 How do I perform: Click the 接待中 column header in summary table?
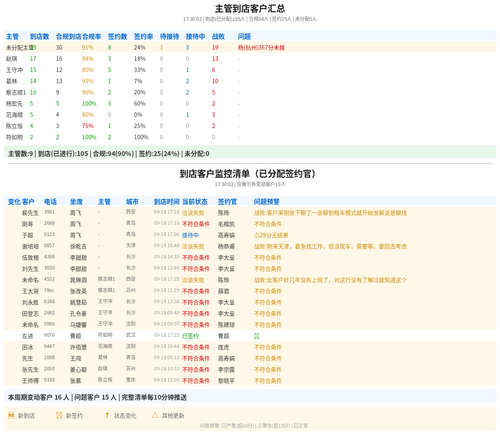point(195,36)
